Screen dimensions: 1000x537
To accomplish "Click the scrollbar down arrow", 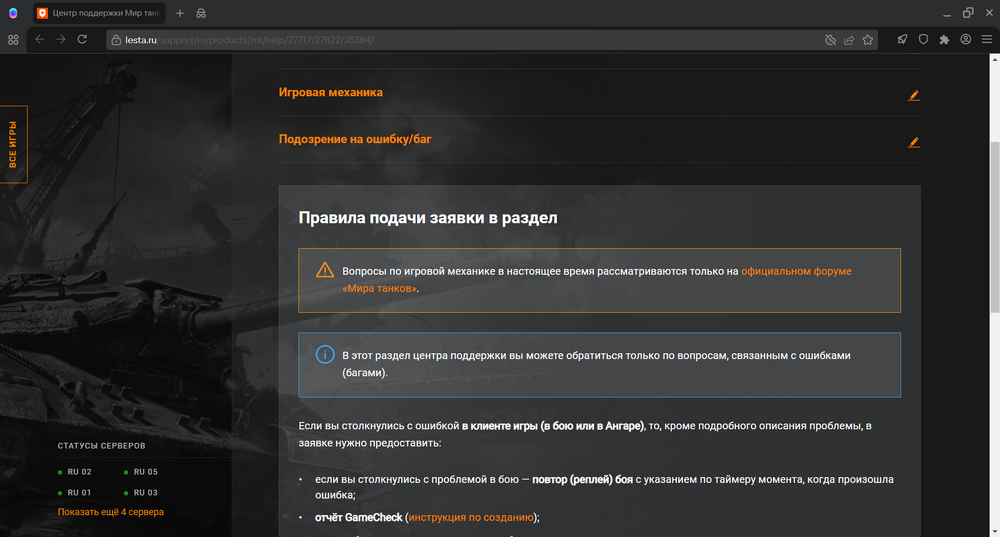I will tap(994, 531).
